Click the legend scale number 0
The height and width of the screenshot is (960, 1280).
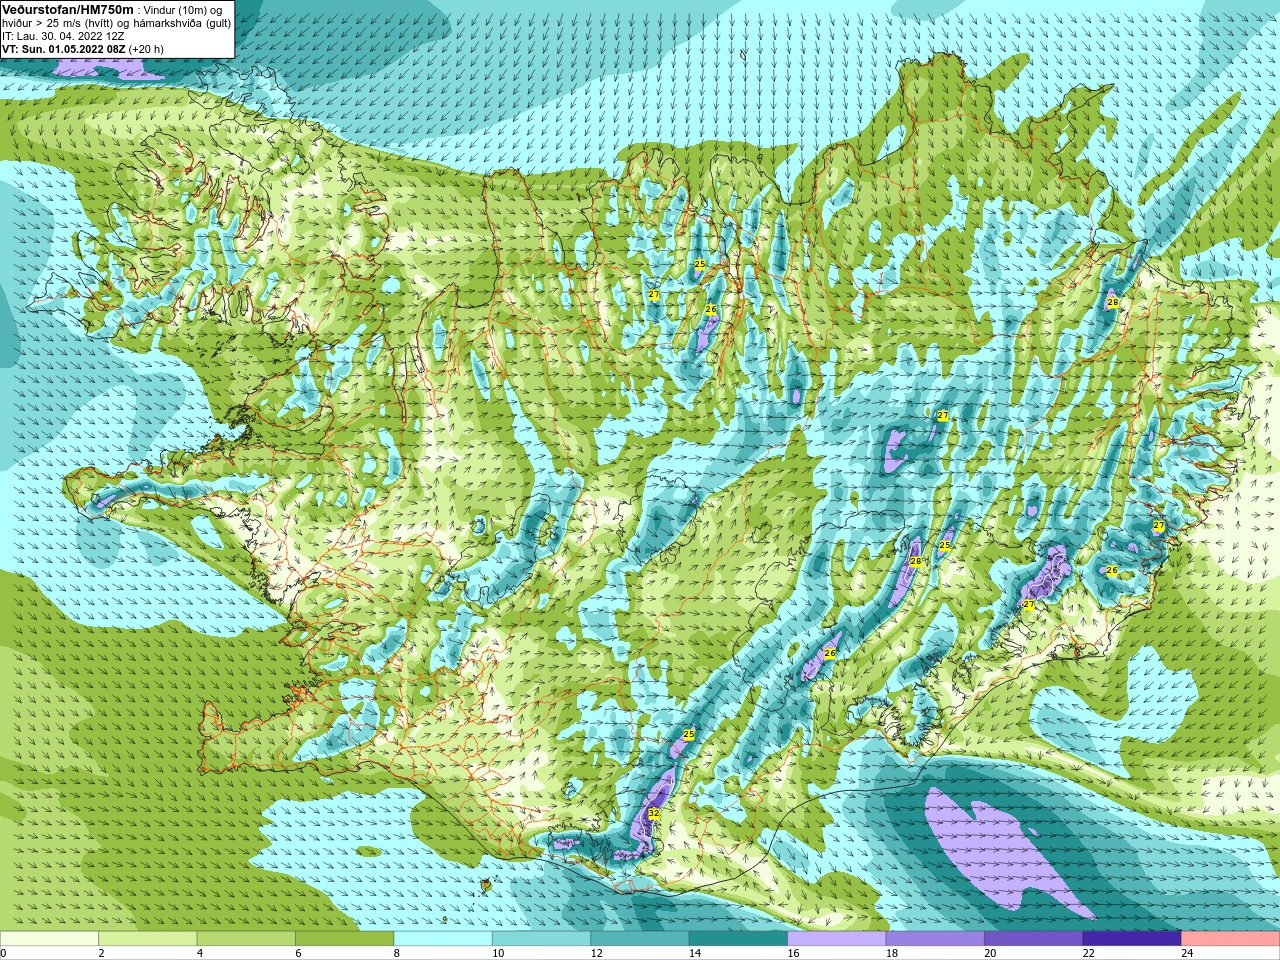pyautogui.click(x=3, y=953)
